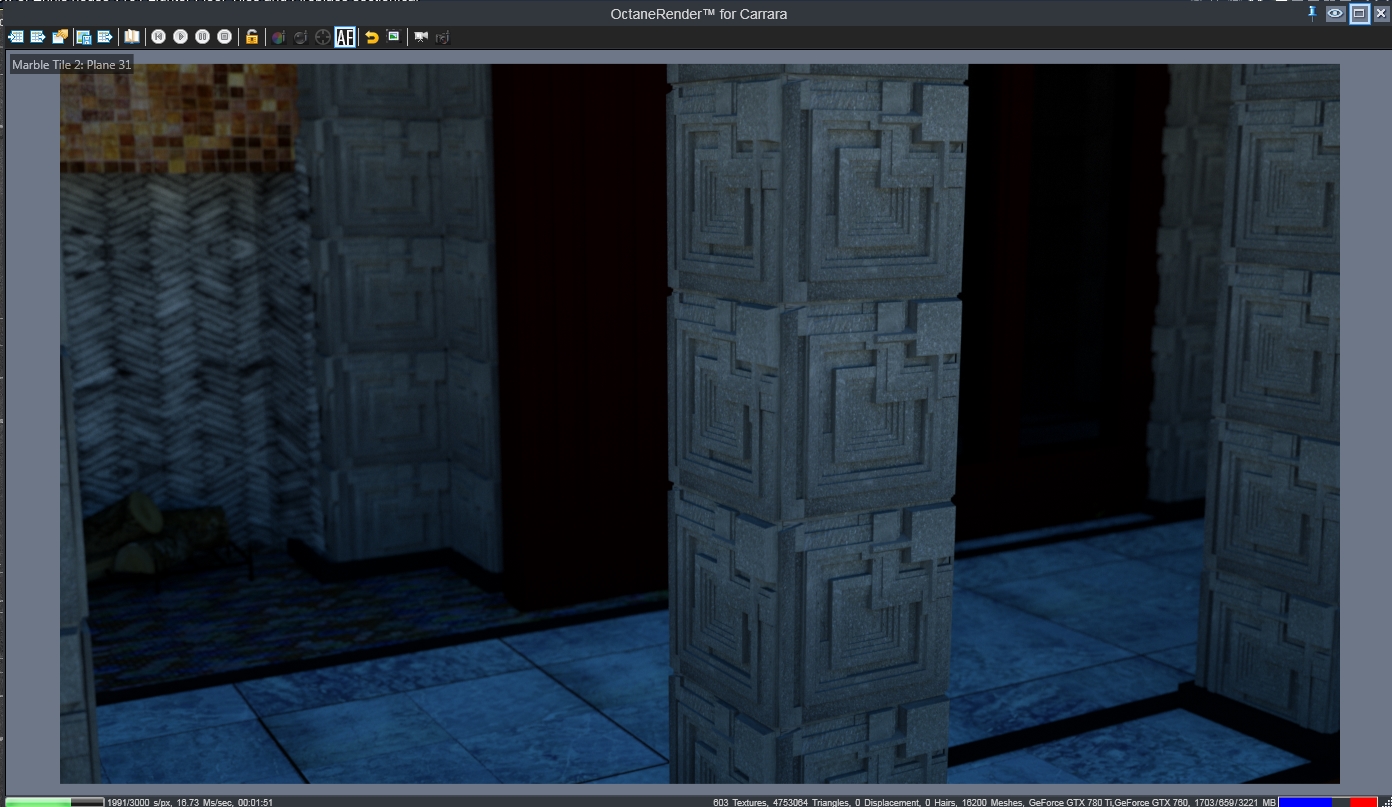Click the green render progress bar
The image size is (1392, 807).
click(54, 801)
